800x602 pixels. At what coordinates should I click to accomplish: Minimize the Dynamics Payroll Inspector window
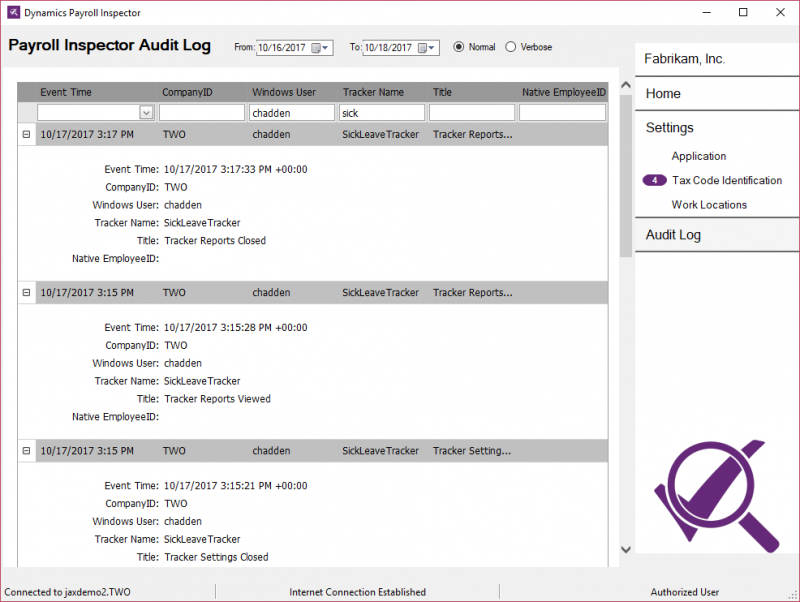point(707,12)
